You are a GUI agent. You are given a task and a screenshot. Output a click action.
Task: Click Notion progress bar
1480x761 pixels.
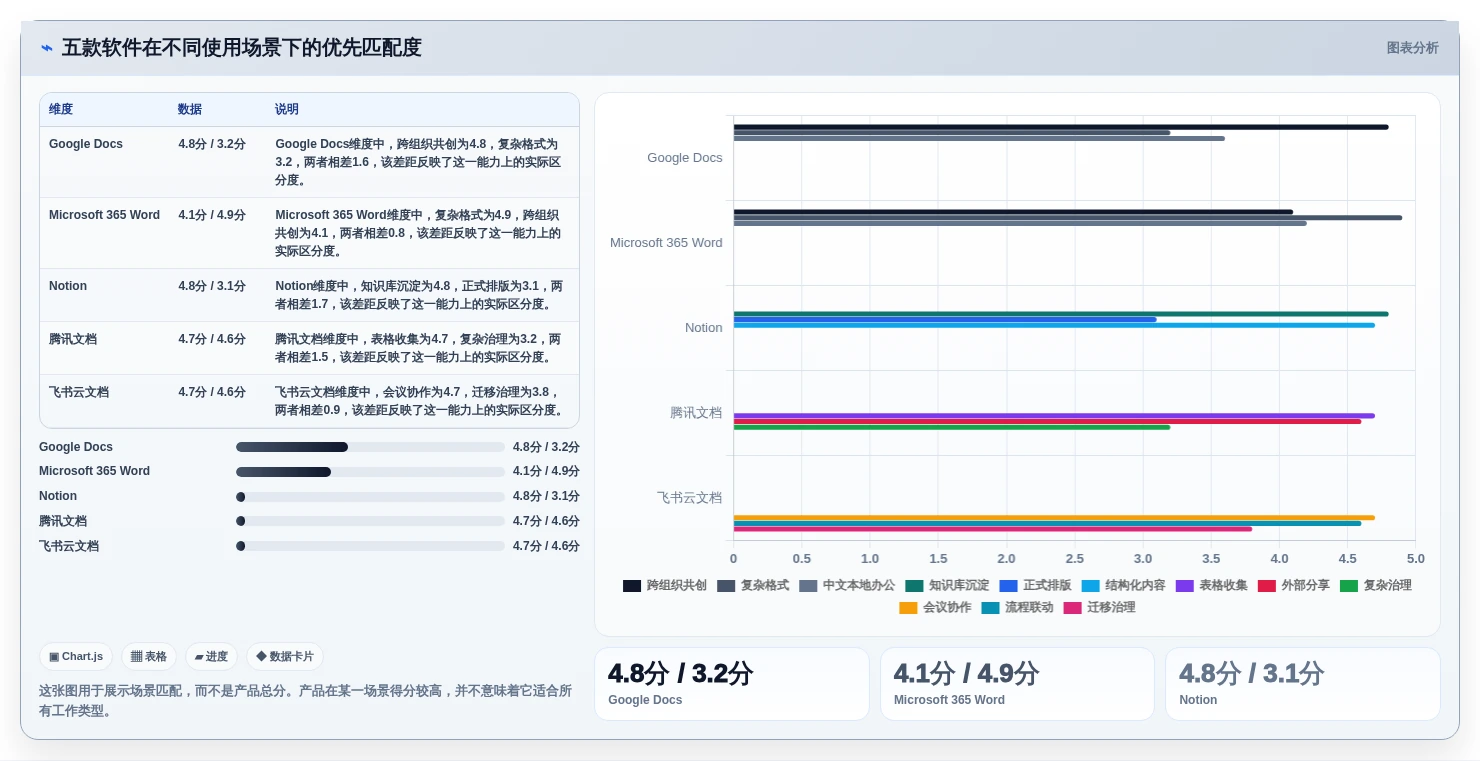pos(370,497)
